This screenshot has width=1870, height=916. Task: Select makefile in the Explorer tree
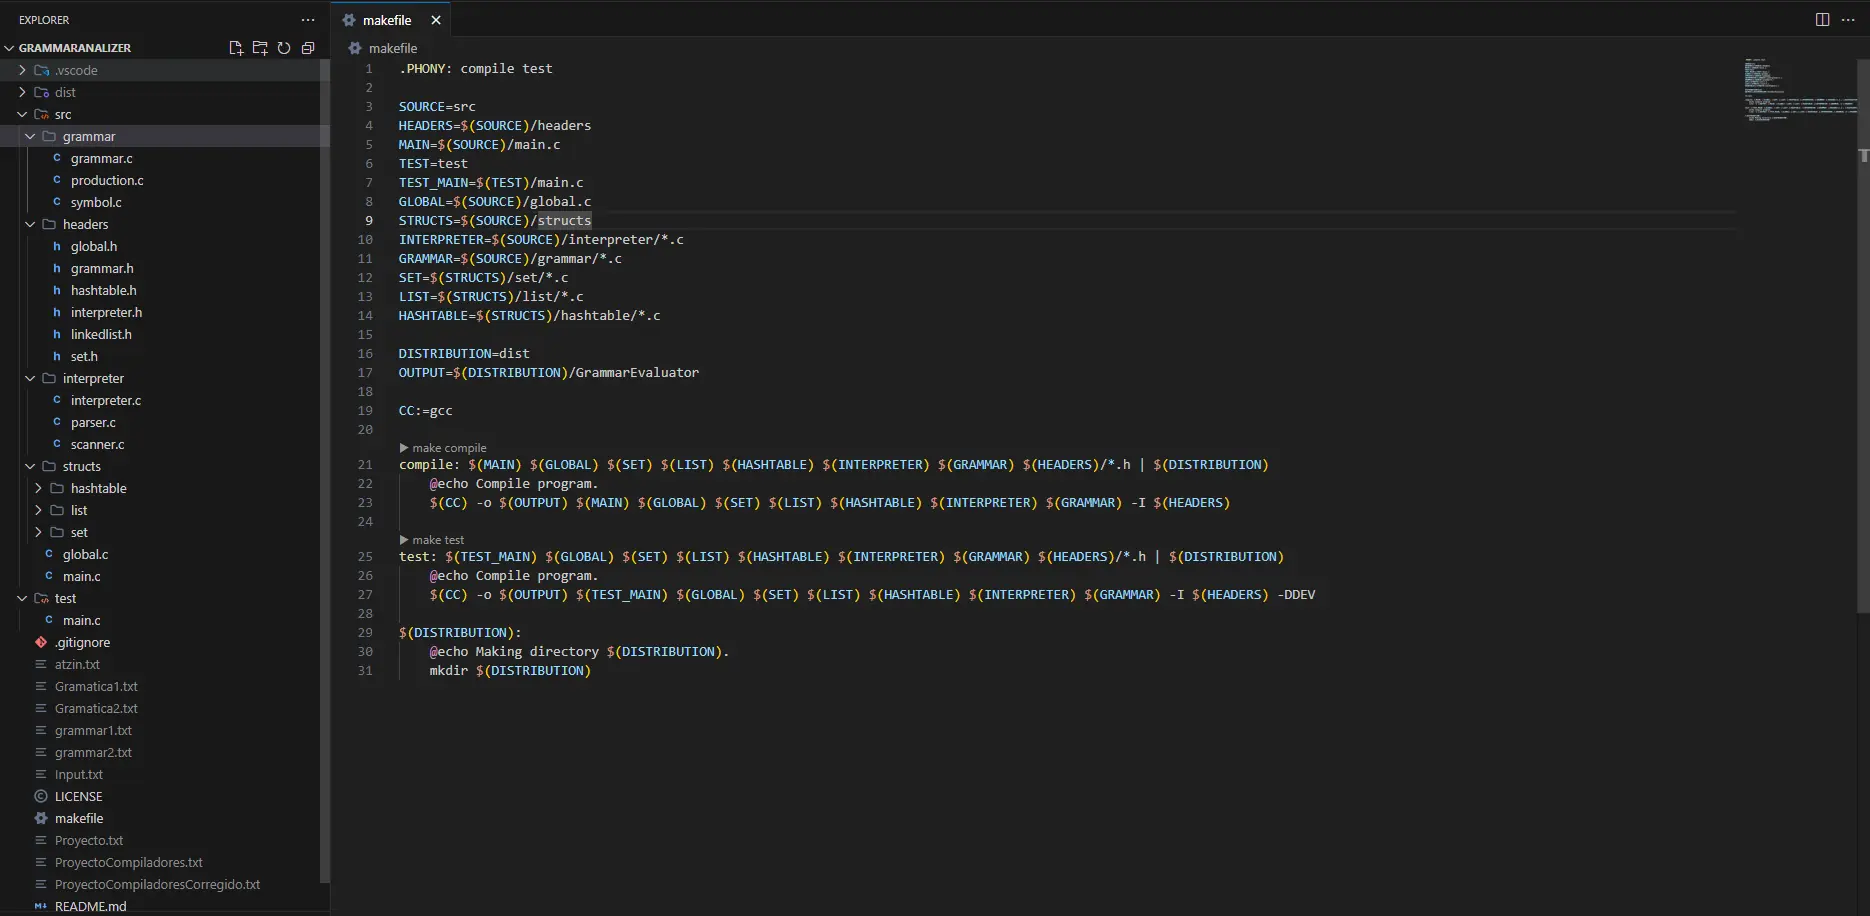[x=165, y=818]
